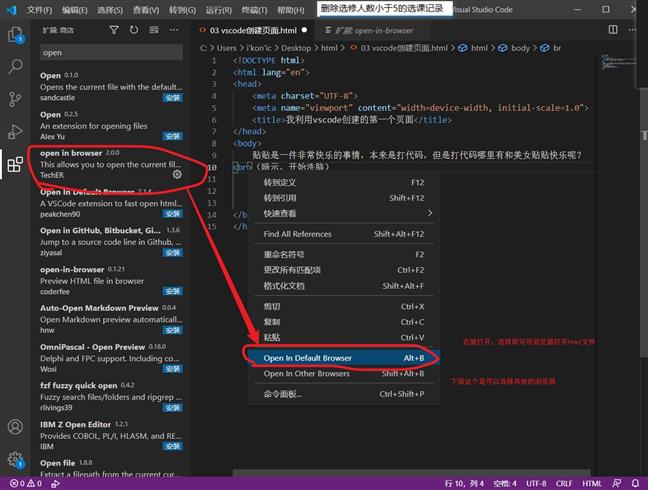Open the 编辑(E) menu
The image size is (648, 490).
(74, 10)
